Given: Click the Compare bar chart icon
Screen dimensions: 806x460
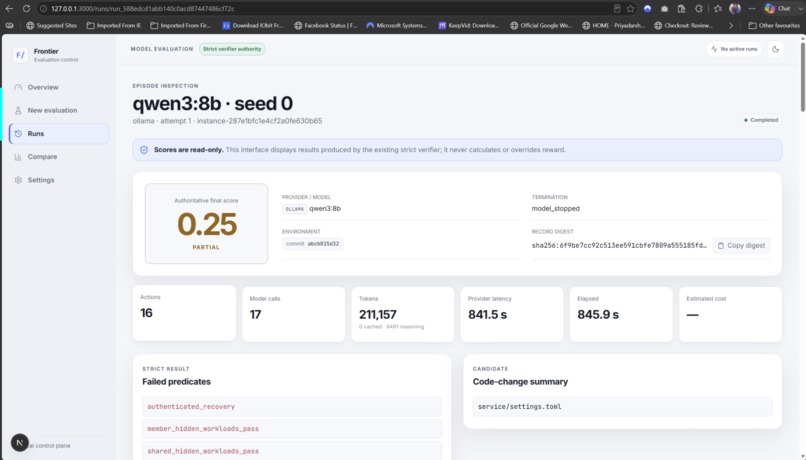Looking at the screenshot, I should (x=18, y=157).
